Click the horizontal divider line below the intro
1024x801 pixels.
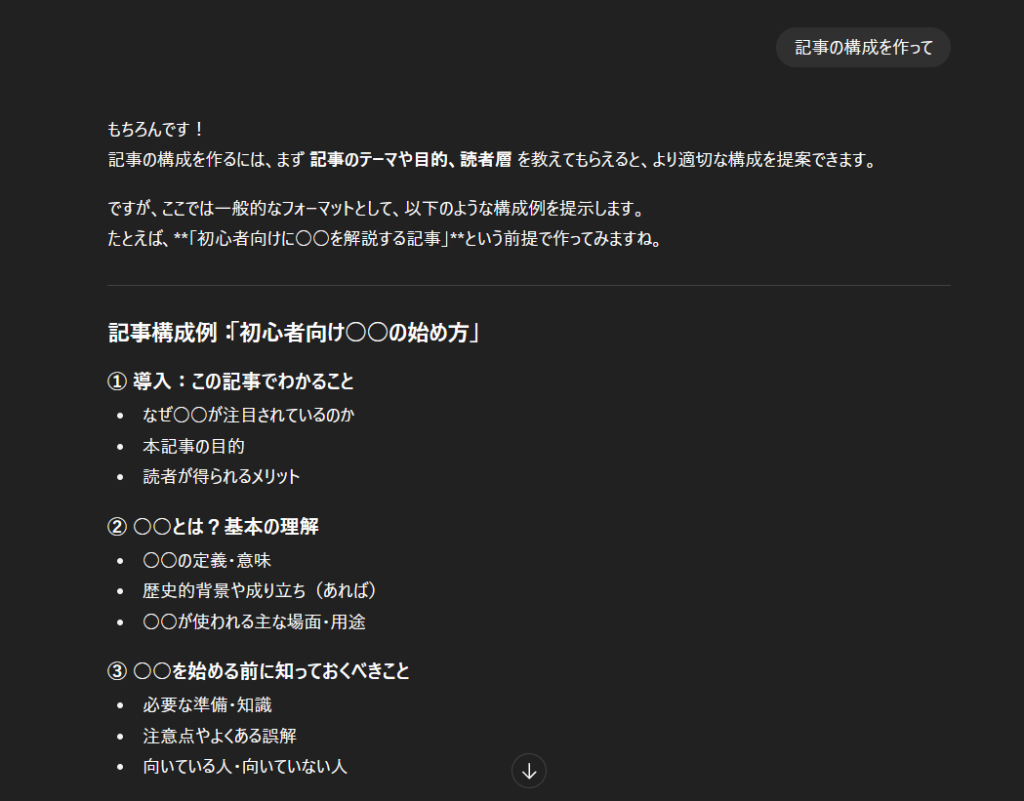coord(528,286)
